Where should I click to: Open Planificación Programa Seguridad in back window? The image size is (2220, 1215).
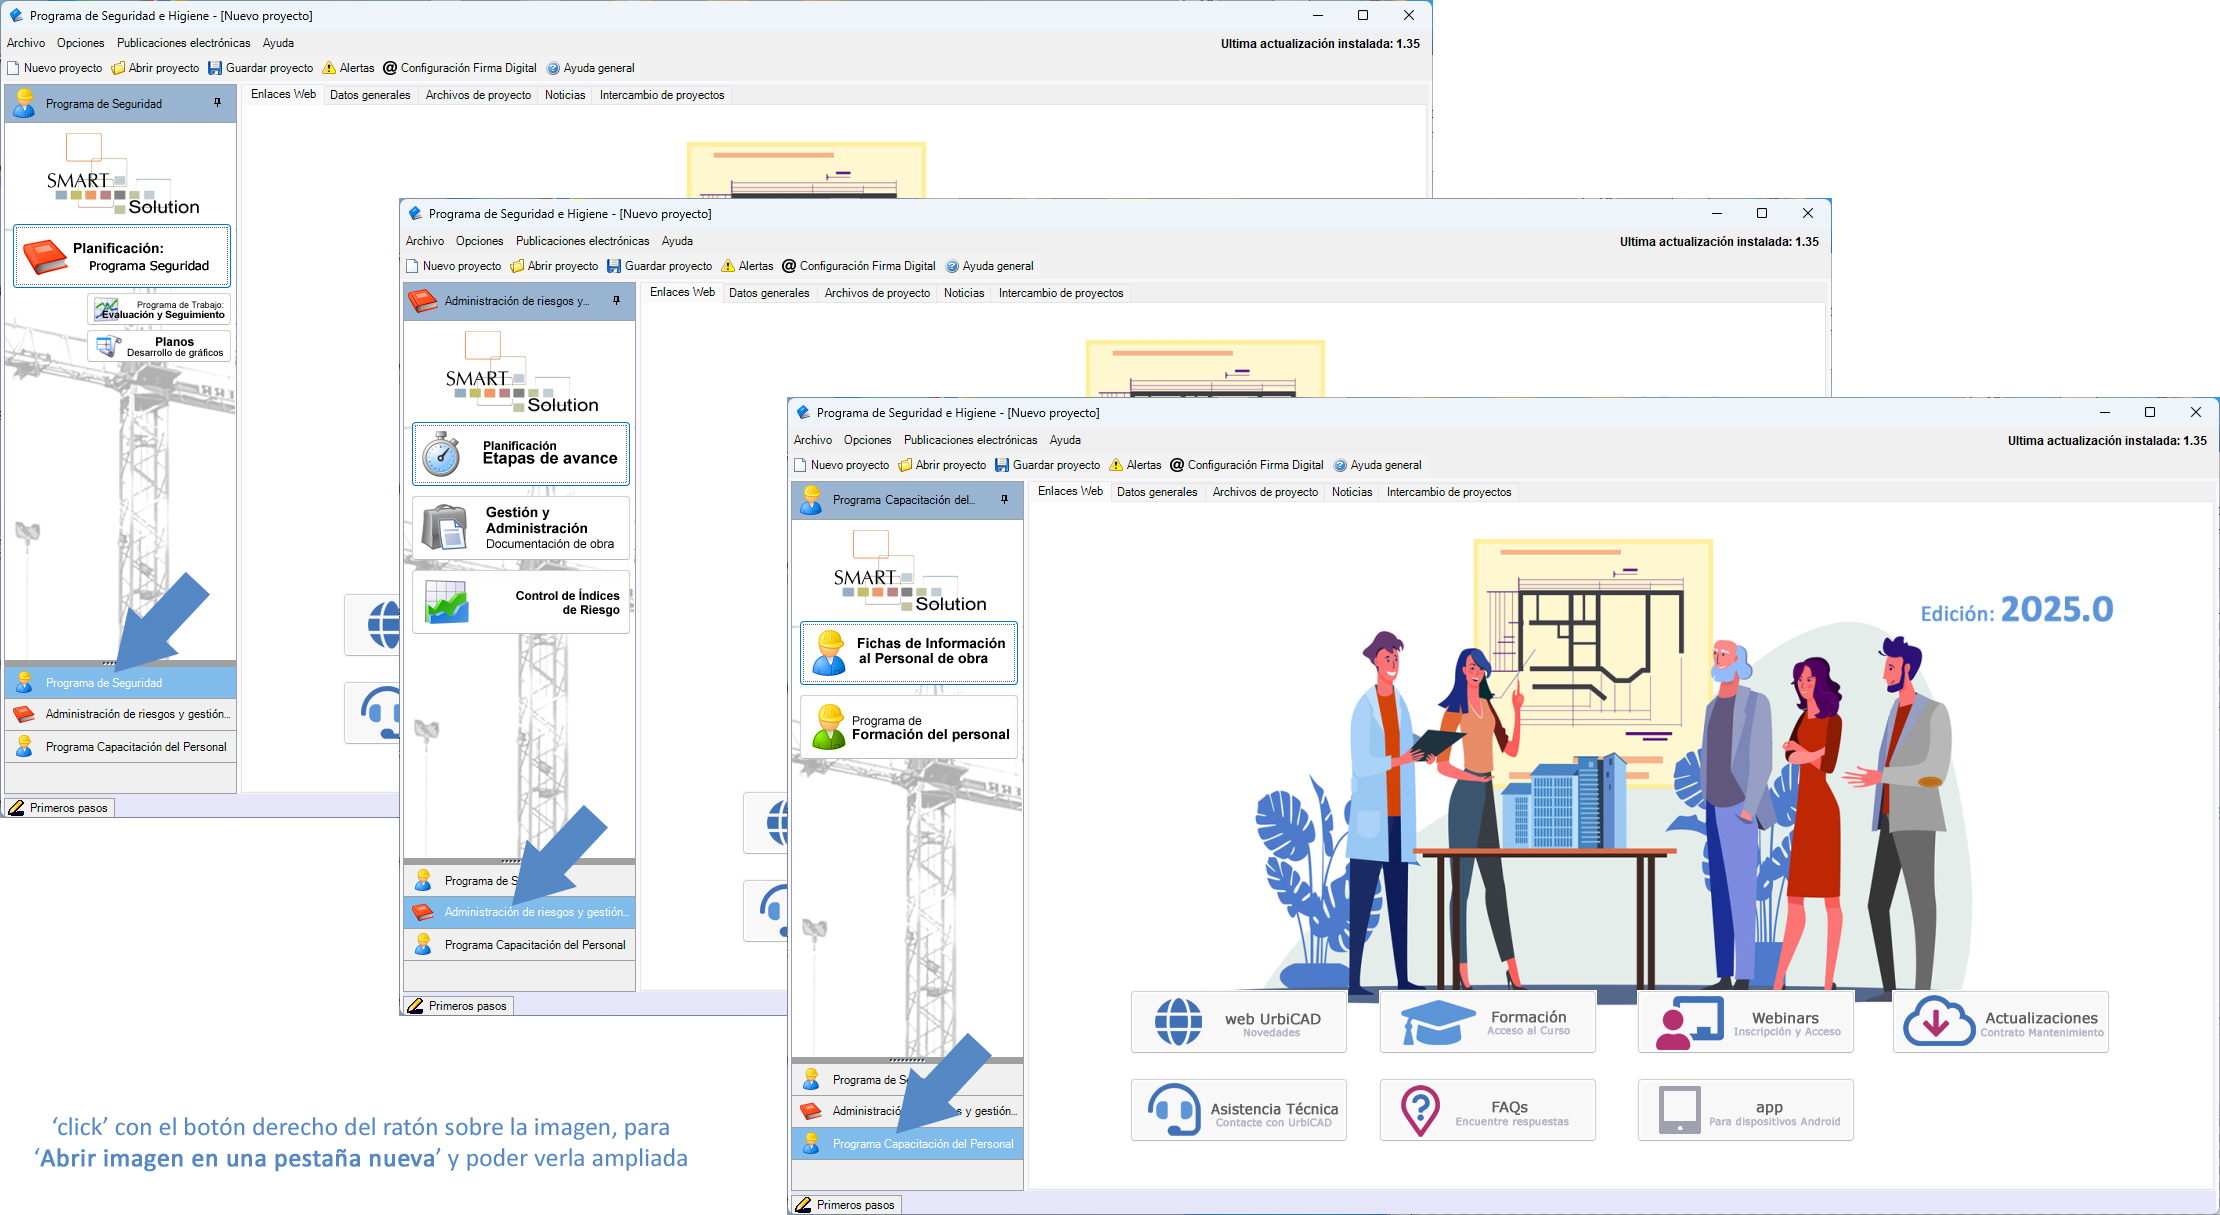[122, 256]
